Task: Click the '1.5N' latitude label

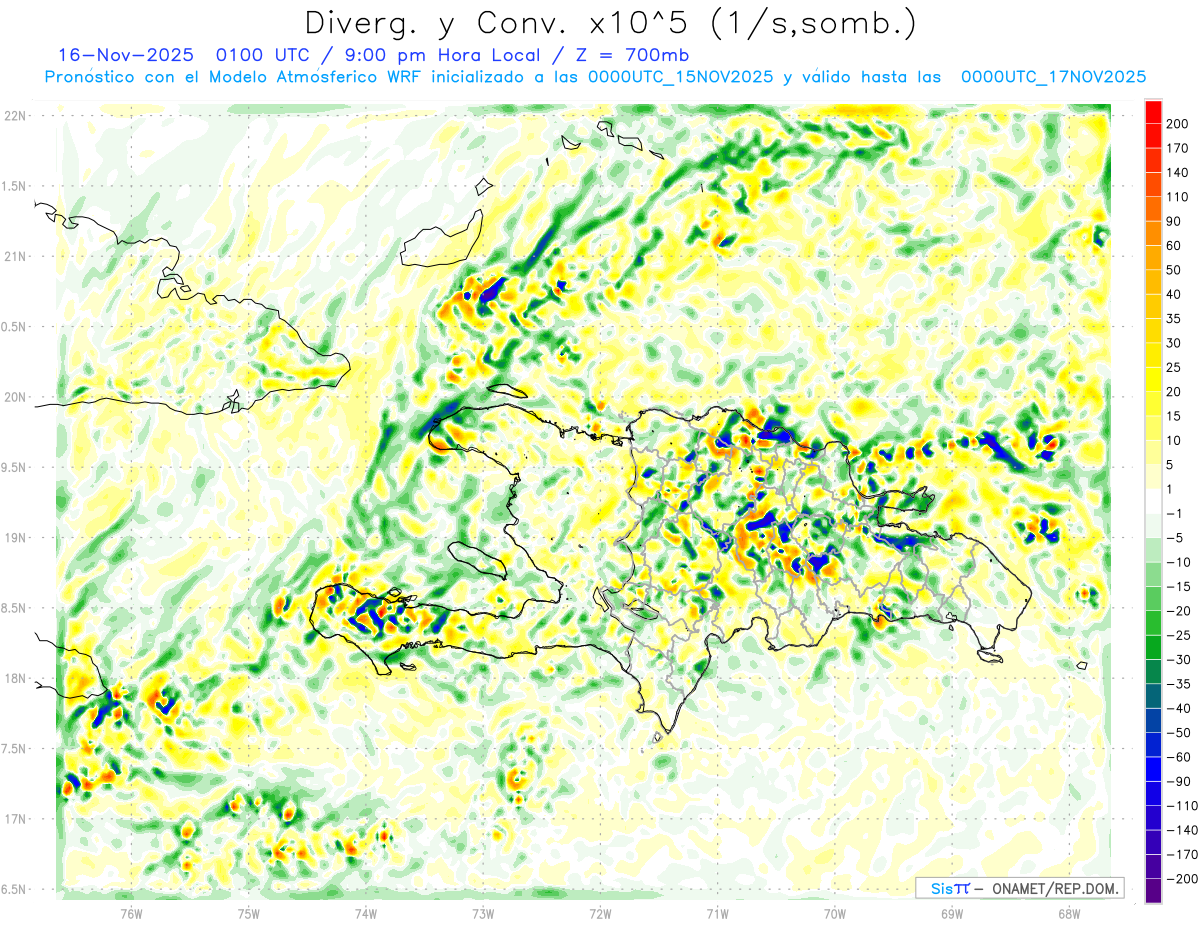Action: click(14, 186)
